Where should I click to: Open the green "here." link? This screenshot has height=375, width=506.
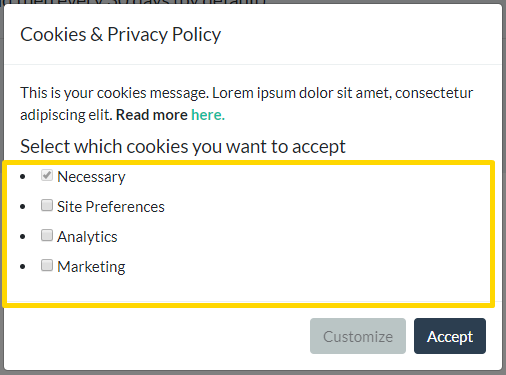pyautogui.click(x=208, y=115)
